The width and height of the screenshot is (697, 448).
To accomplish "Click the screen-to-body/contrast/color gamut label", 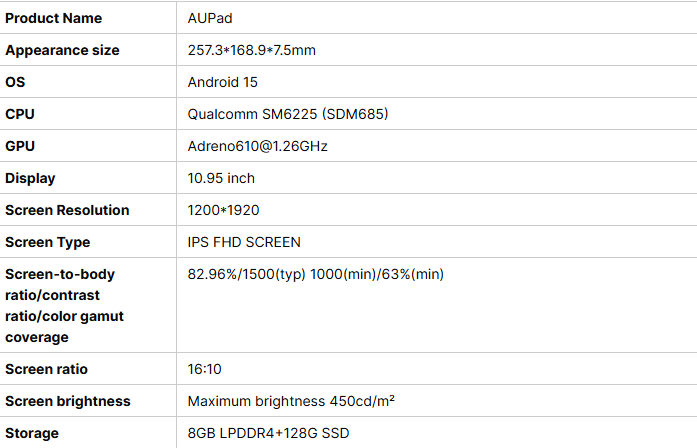I will pos(60,305).
